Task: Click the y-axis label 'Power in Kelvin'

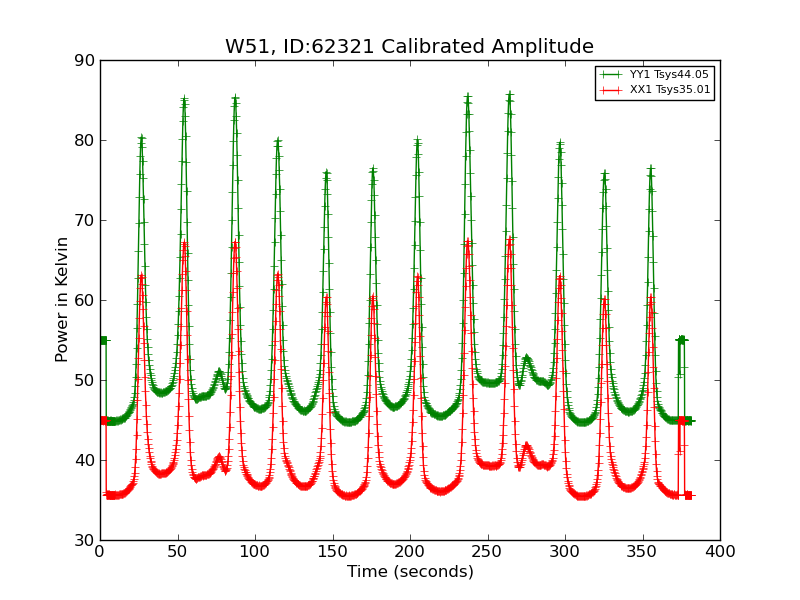Action: 61,300
